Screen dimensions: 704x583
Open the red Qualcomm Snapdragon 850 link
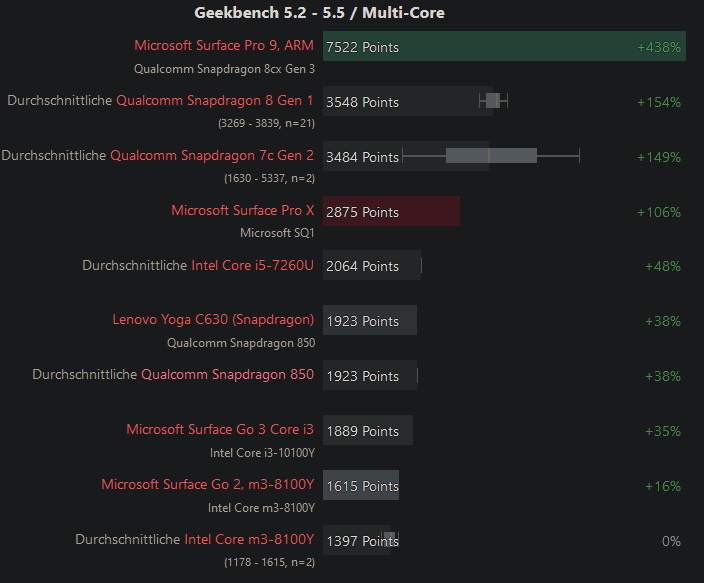pos(227,375)
